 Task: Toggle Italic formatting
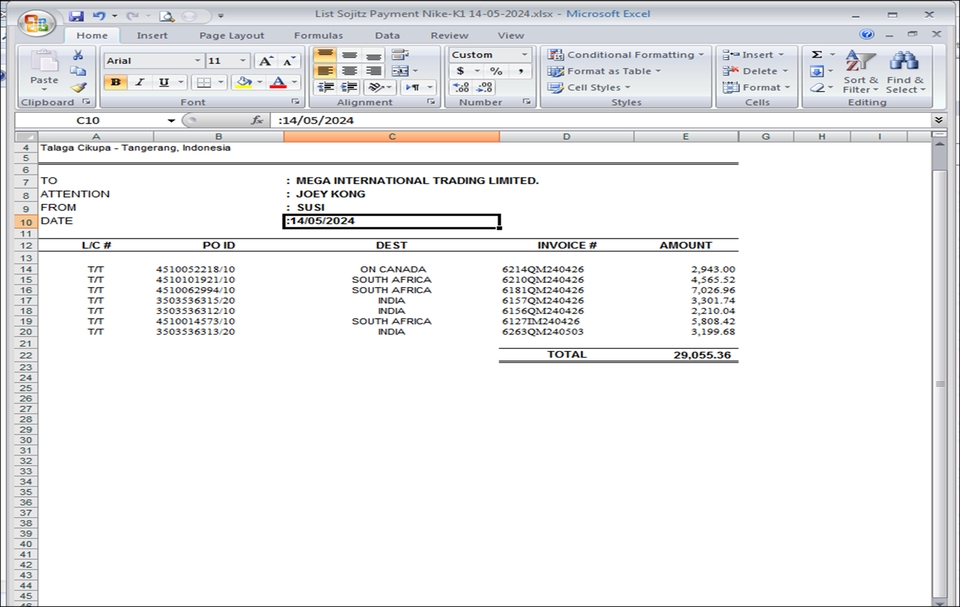140,82
